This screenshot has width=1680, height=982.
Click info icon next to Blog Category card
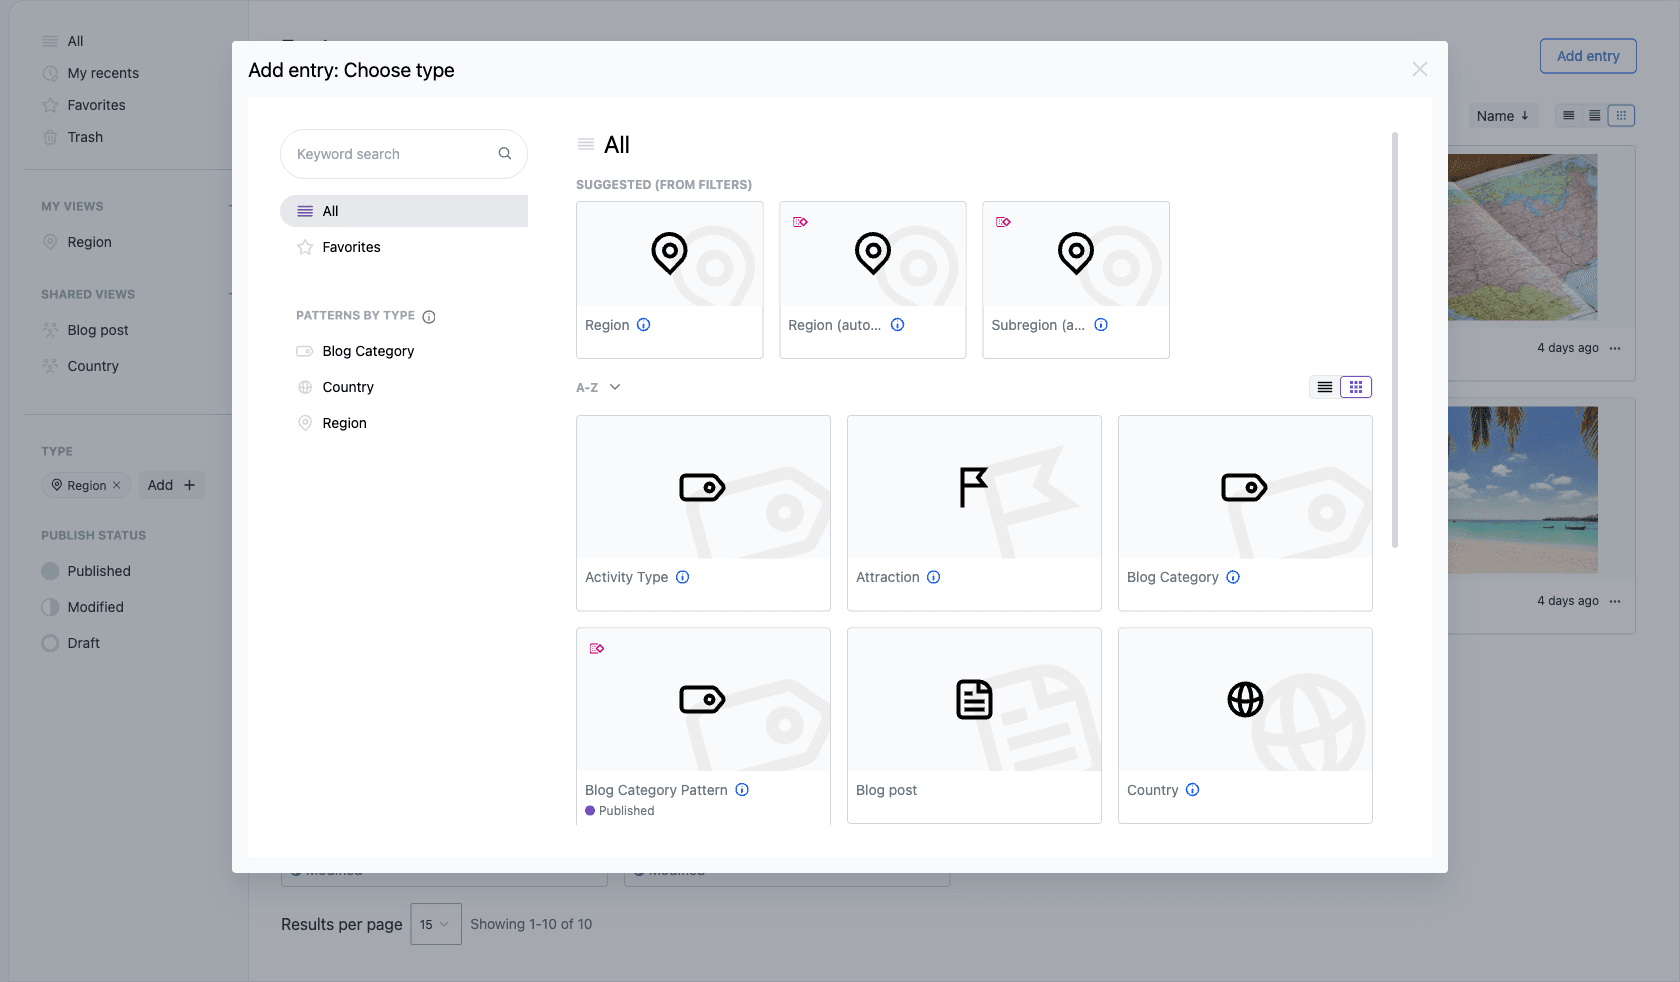[x=1233, y=577]
